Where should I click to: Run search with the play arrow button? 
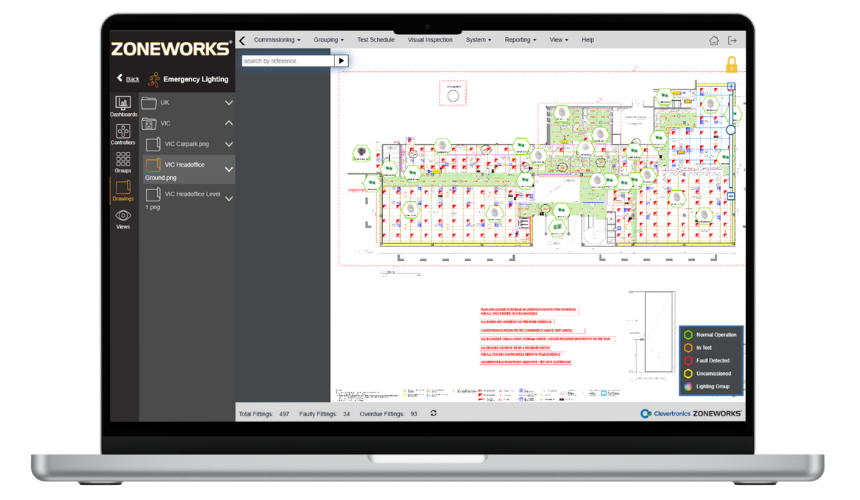341,61
